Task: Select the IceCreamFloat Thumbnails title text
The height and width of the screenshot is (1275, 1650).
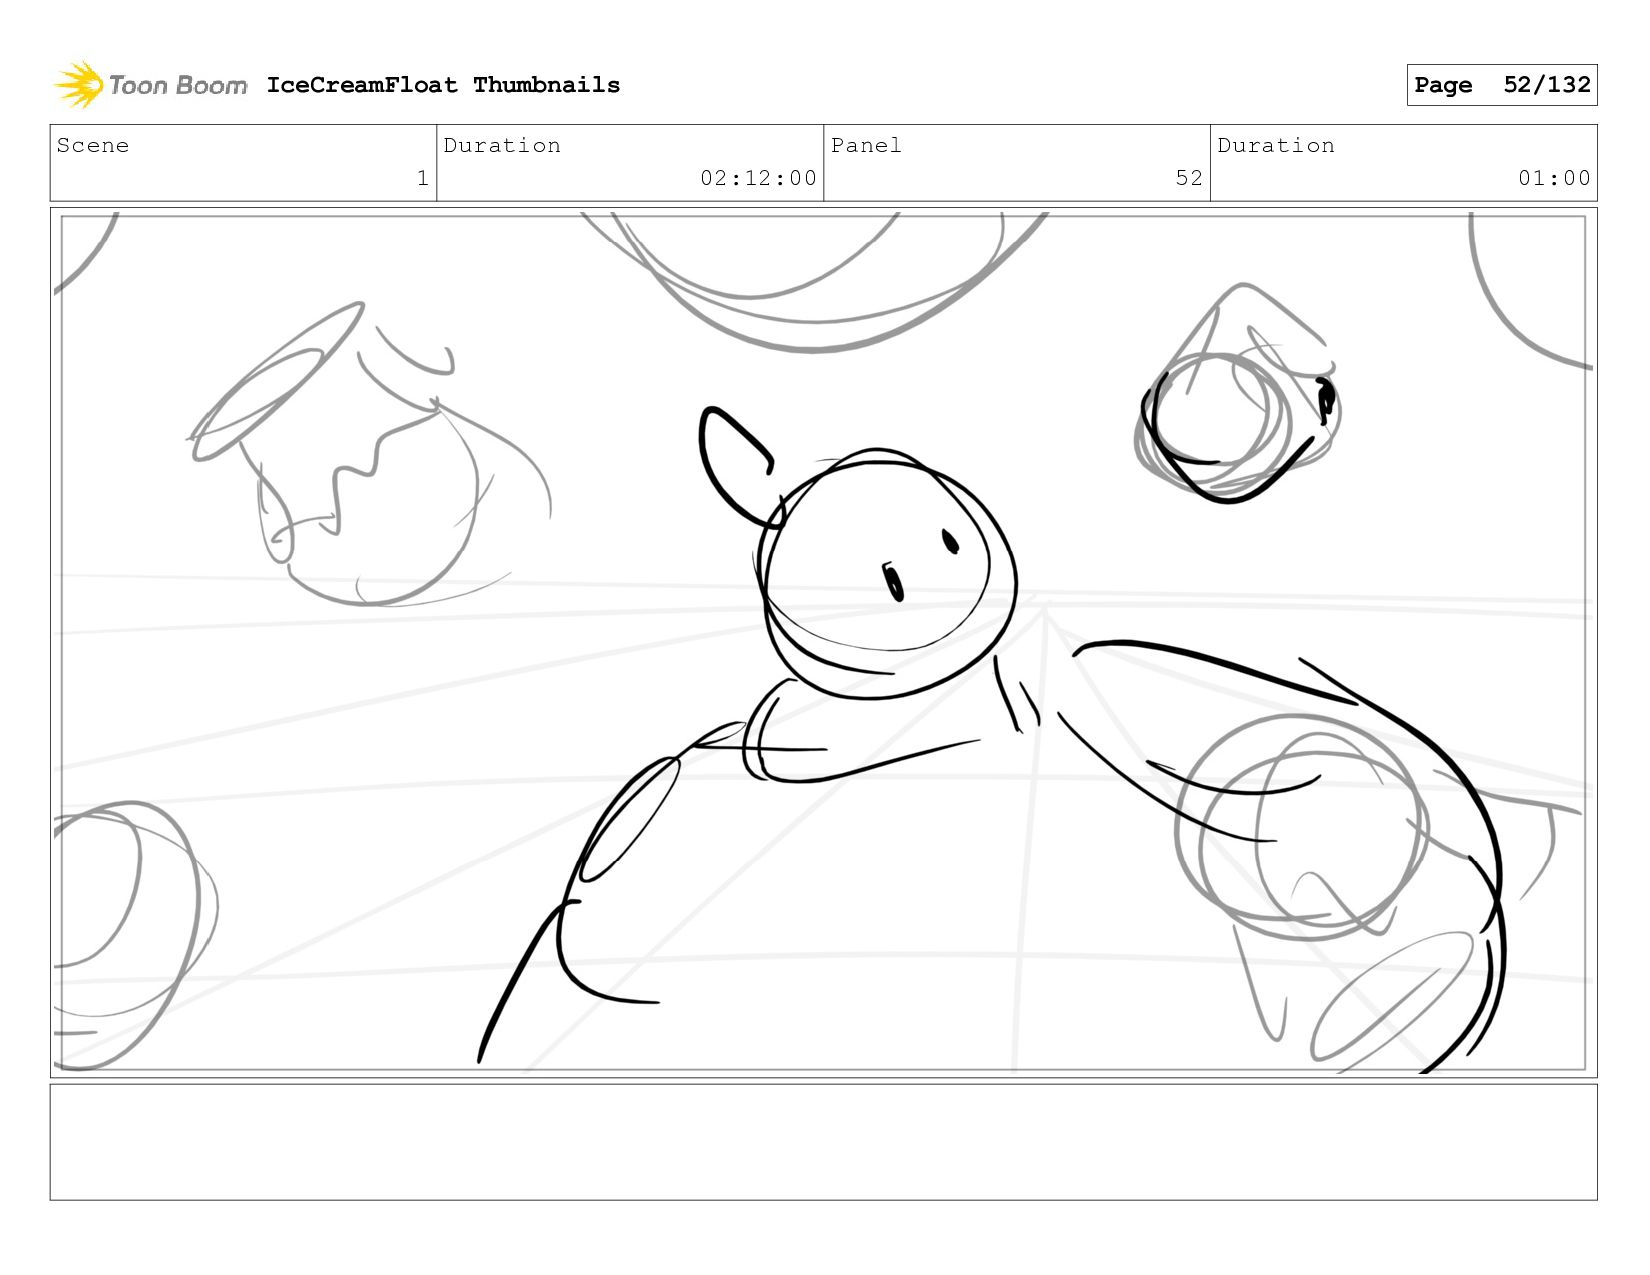Action: point(443,85)
